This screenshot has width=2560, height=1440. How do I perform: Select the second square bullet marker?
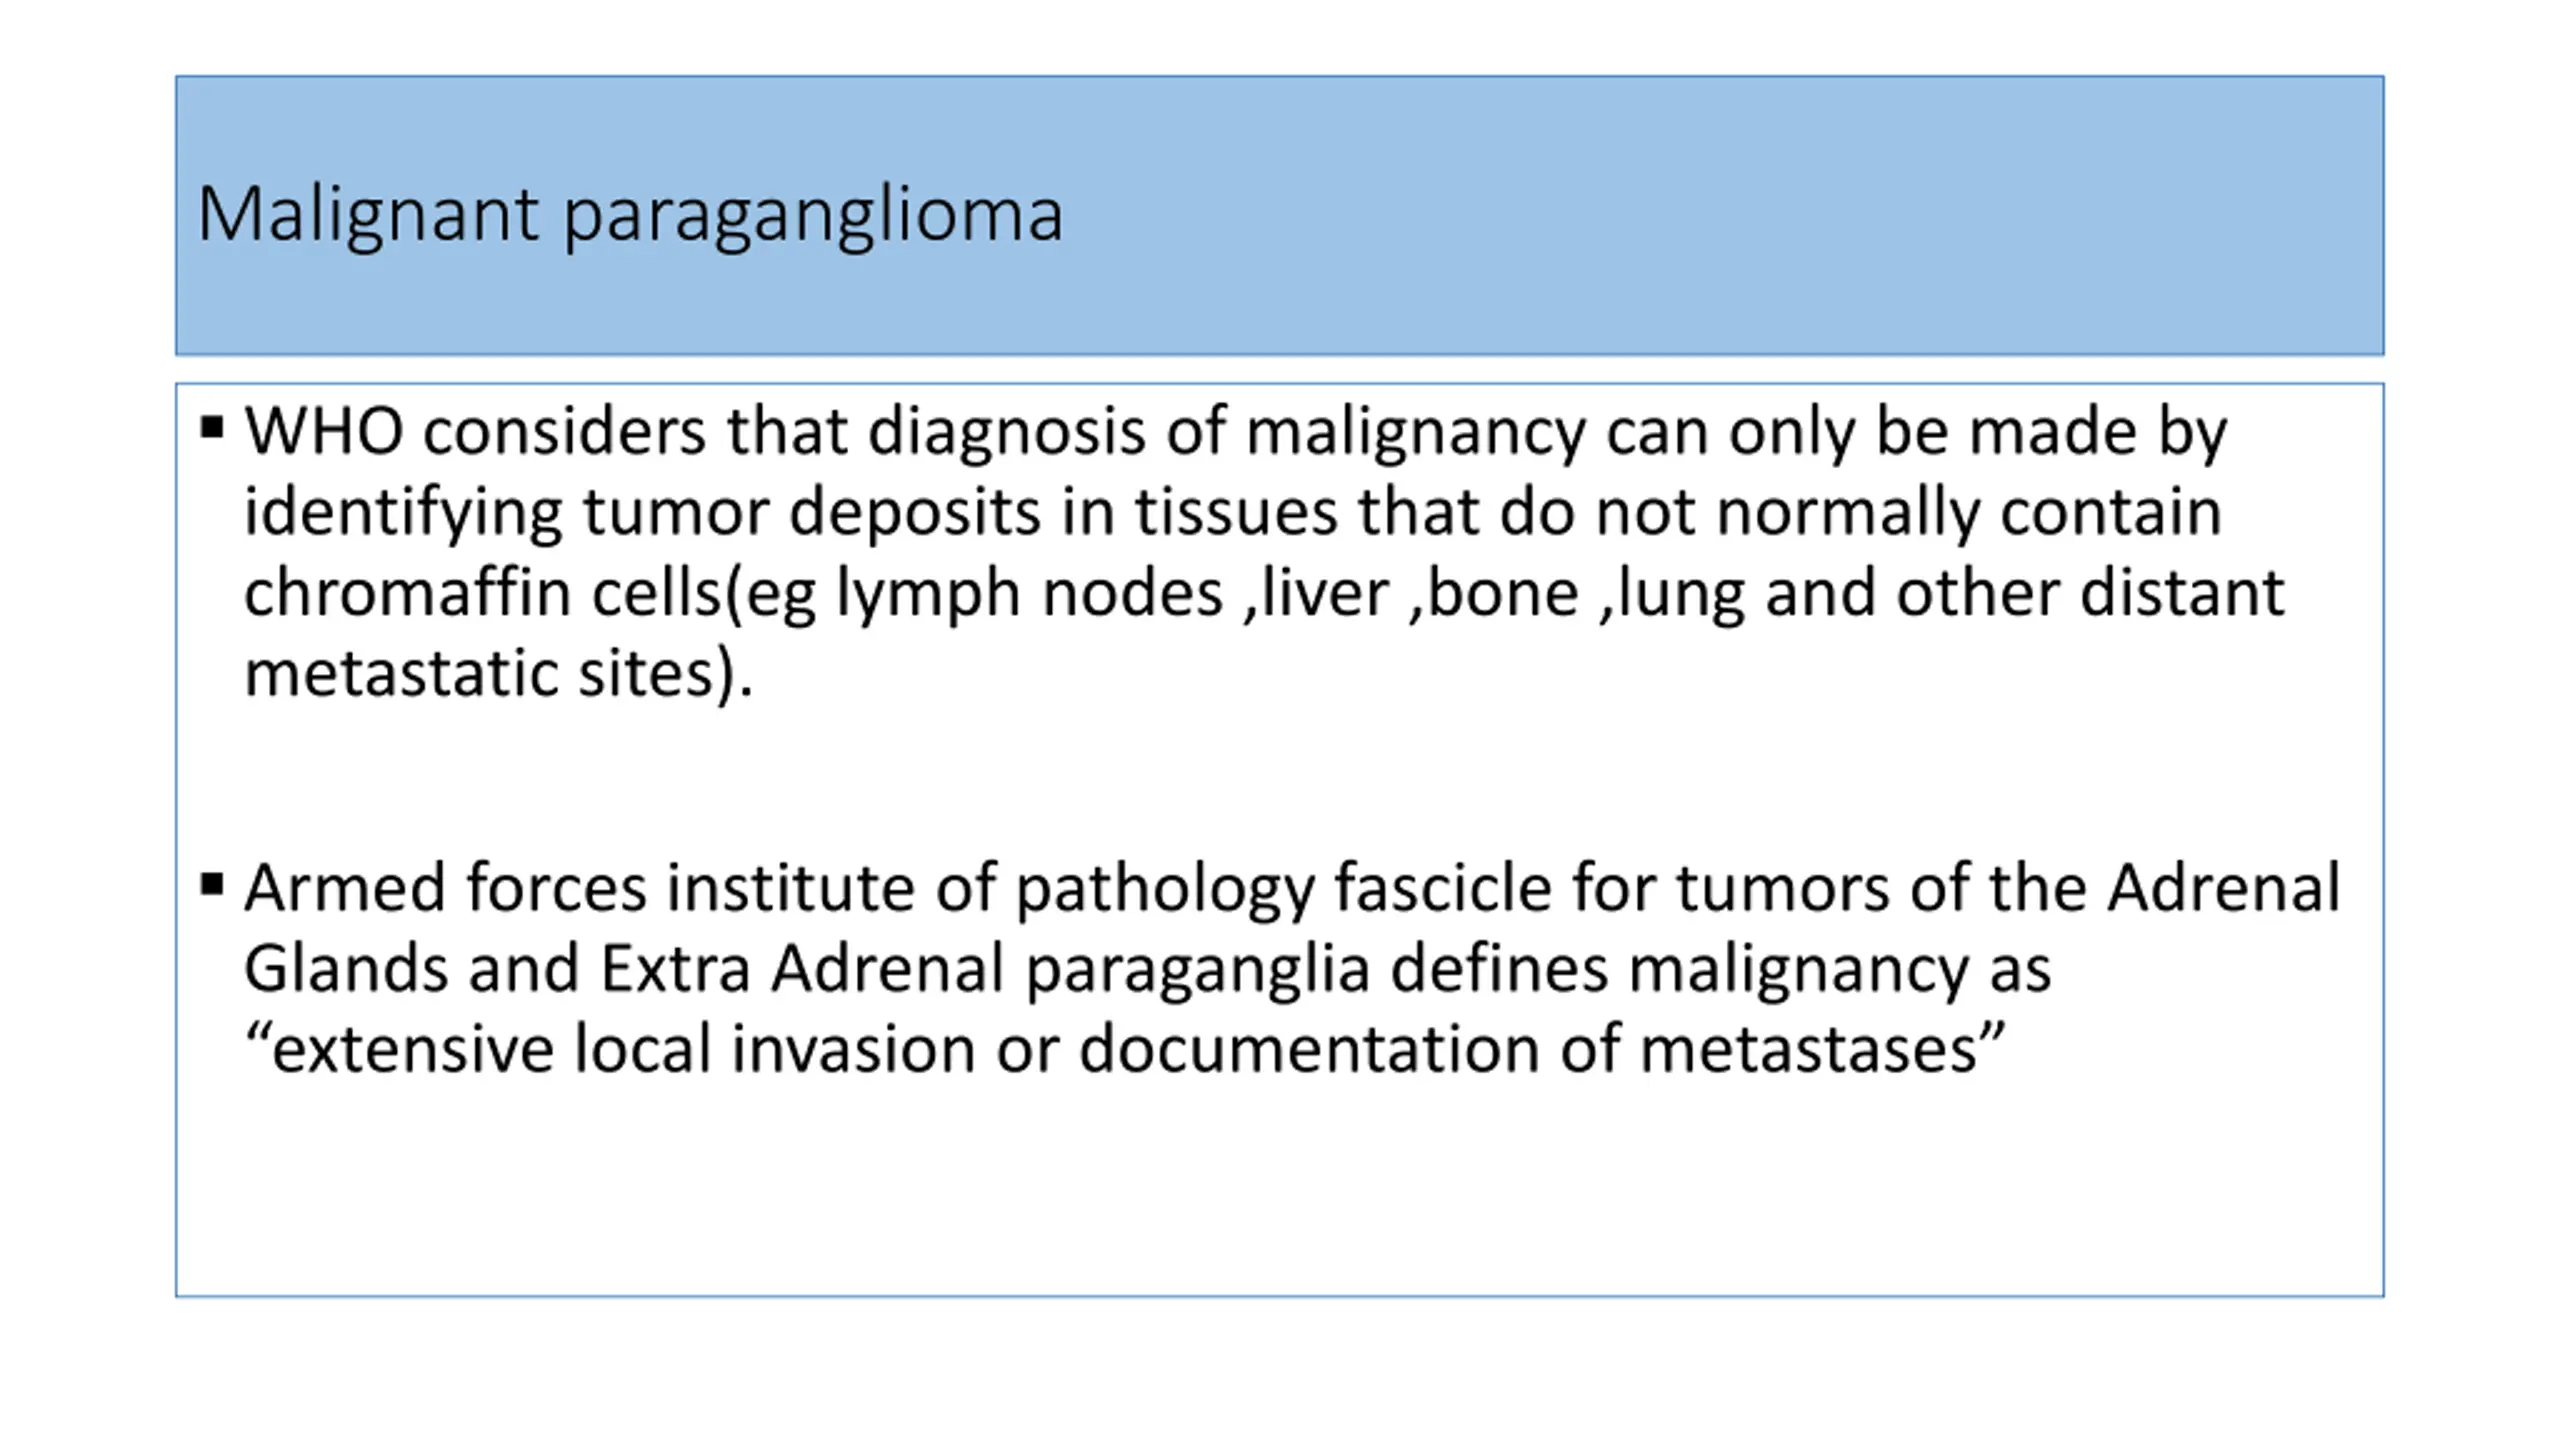click(211, 885)
